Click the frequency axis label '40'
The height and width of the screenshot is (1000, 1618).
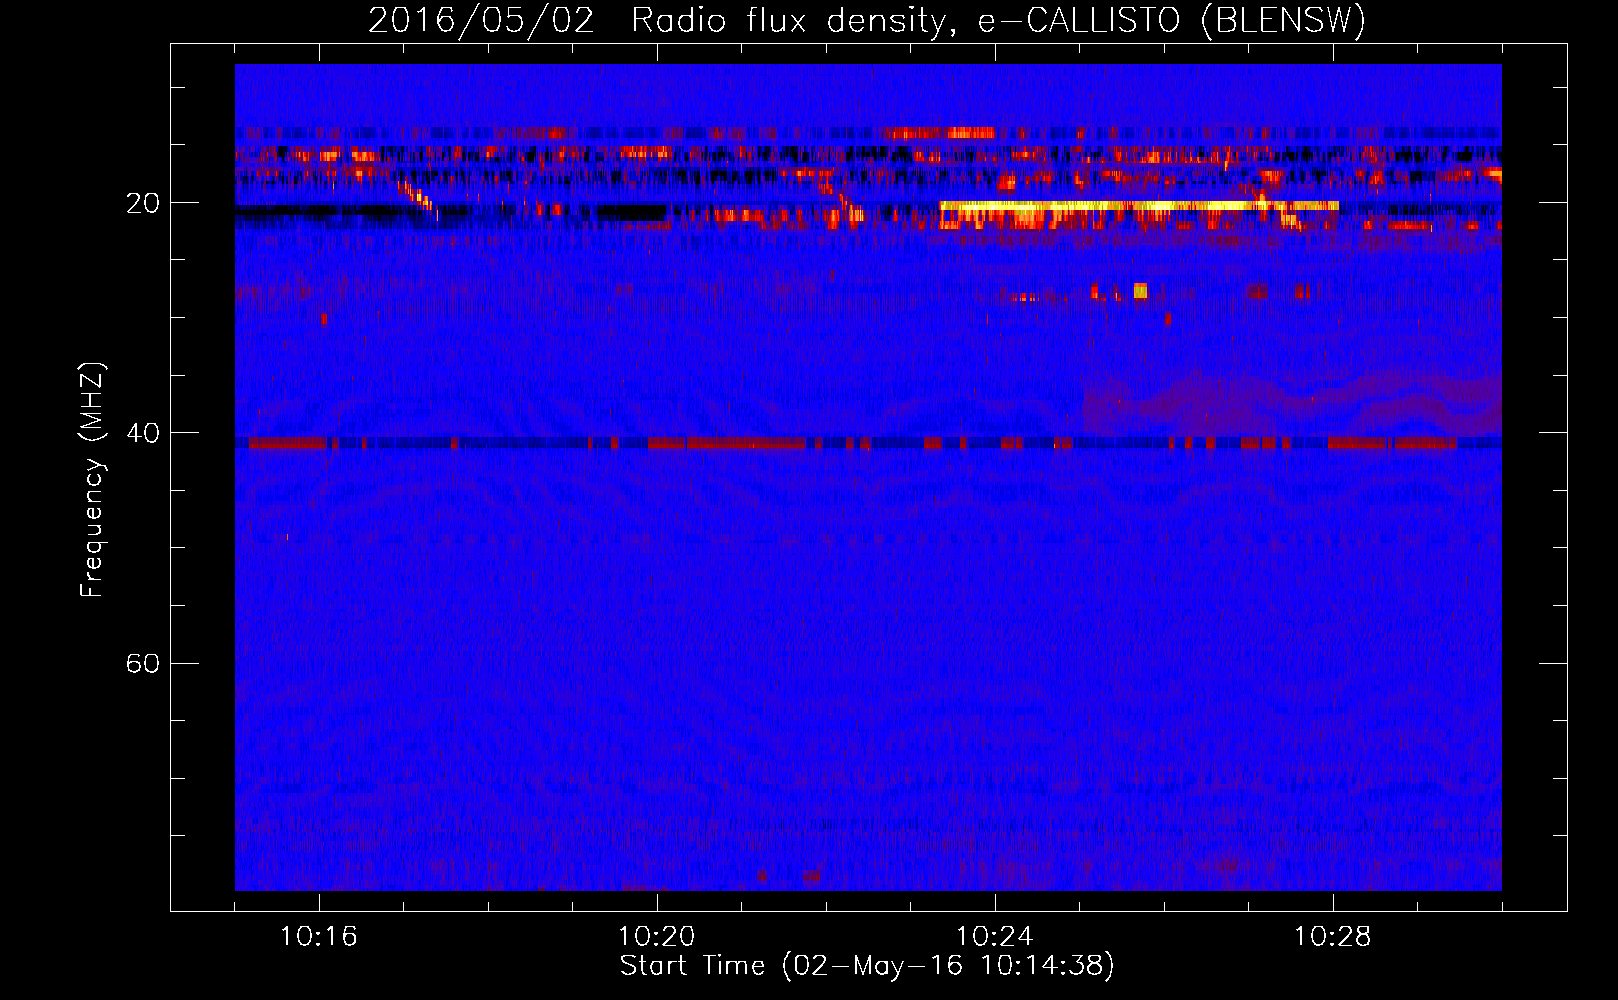coord(142,433)
